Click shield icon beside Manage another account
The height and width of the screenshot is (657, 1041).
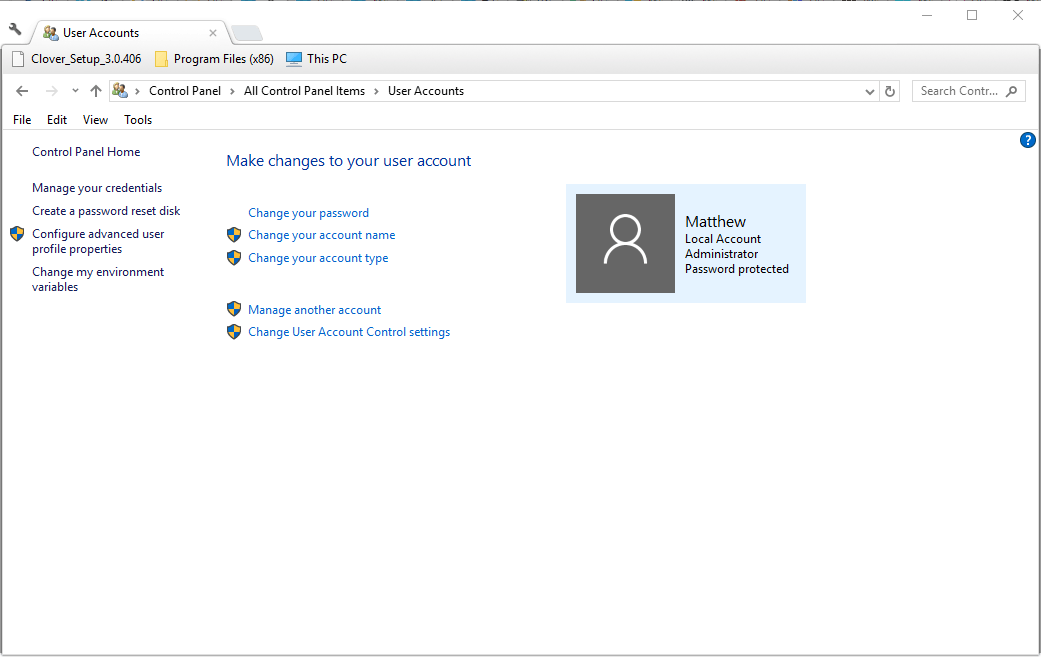(234, 309)
